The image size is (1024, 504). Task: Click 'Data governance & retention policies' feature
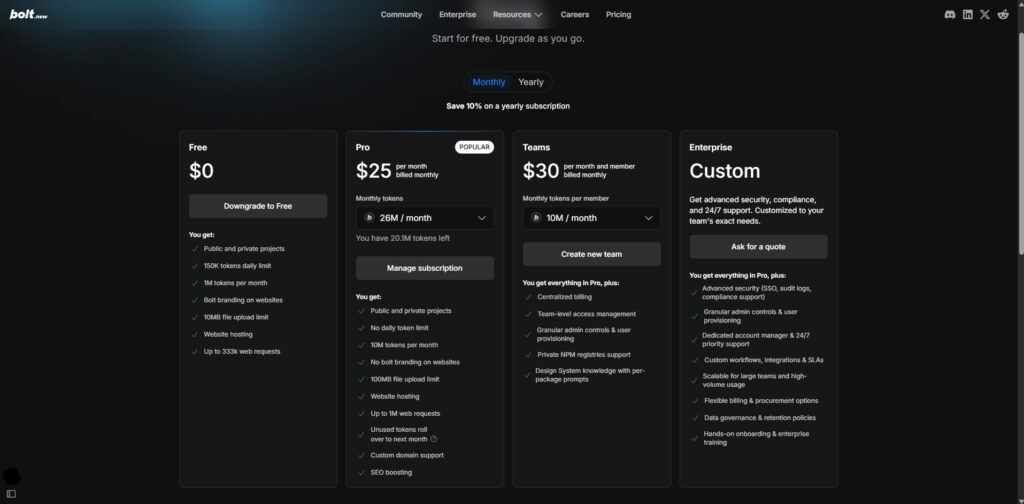click(x=760, y=418)
